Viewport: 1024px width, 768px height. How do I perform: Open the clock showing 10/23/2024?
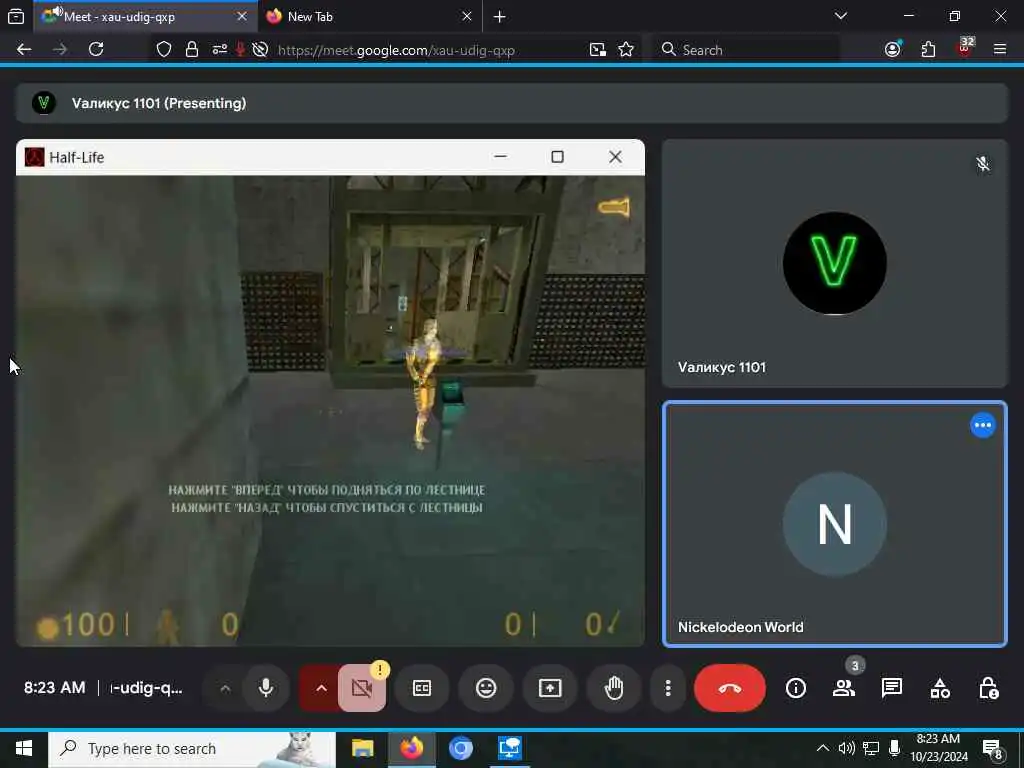(x=938, y=748)
